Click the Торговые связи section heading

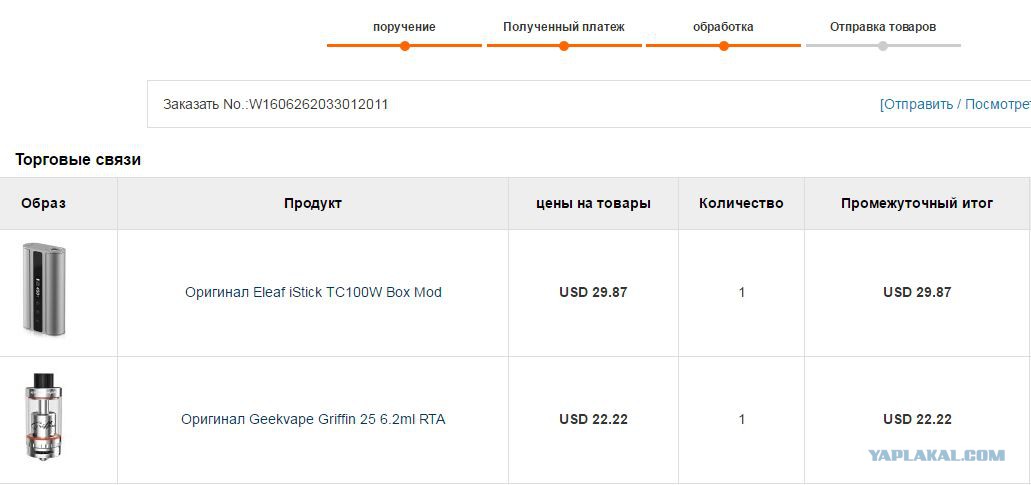point(78,160)
